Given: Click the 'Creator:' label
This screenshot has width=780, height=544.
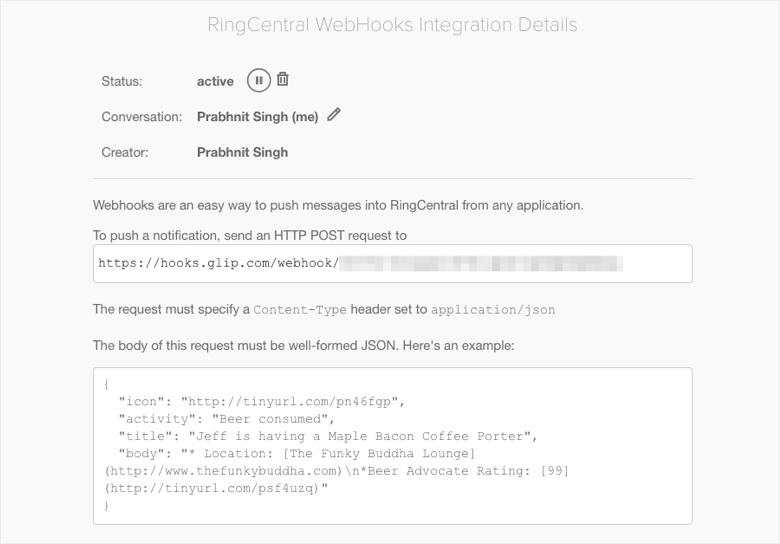Looking at the screenshot, I should (x=125, y=152).
